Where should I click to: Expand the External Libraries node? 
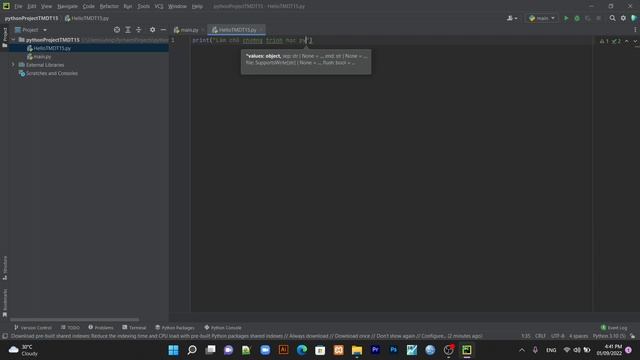point(13,65)
